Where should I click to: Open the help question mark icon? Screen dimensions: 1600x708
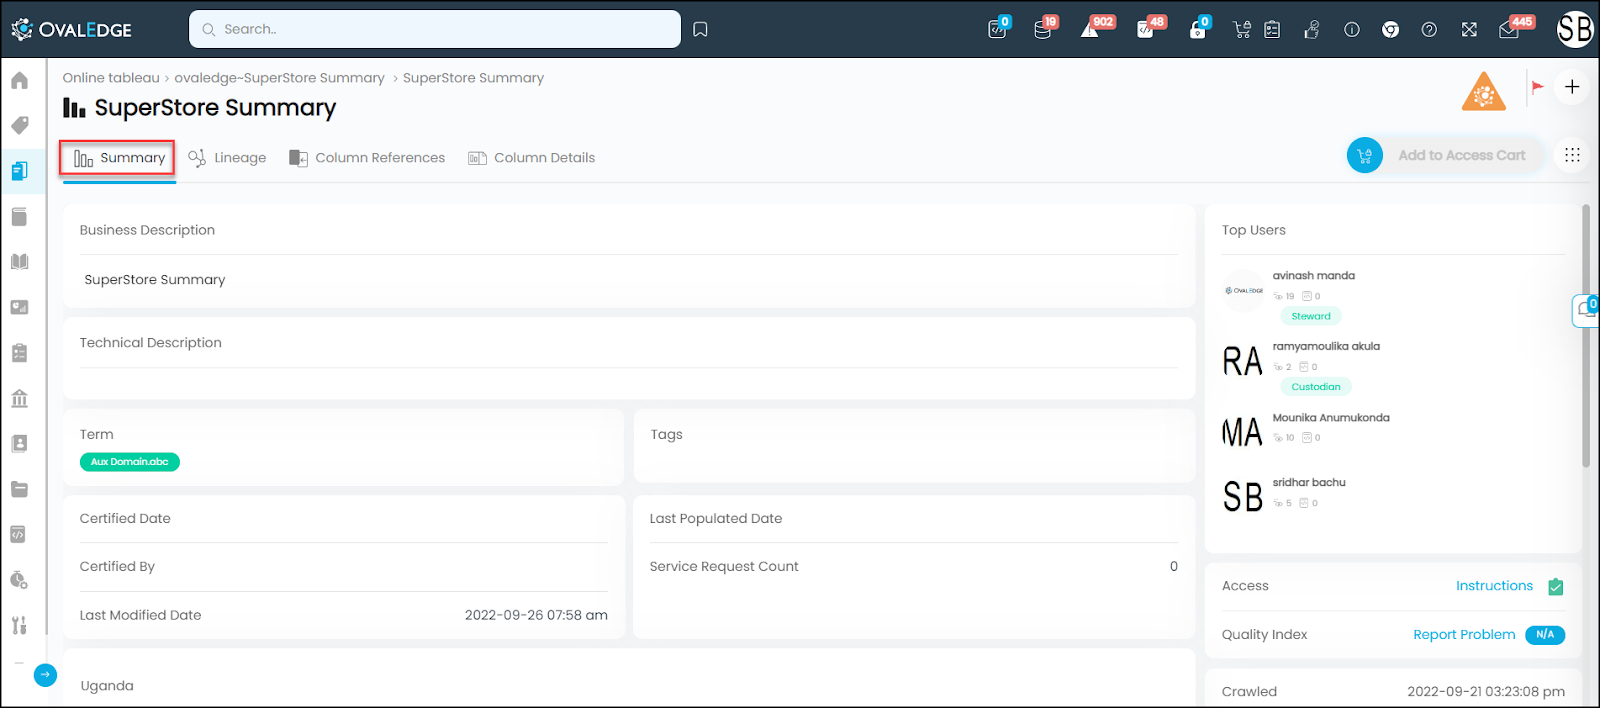coord(1429,30)
